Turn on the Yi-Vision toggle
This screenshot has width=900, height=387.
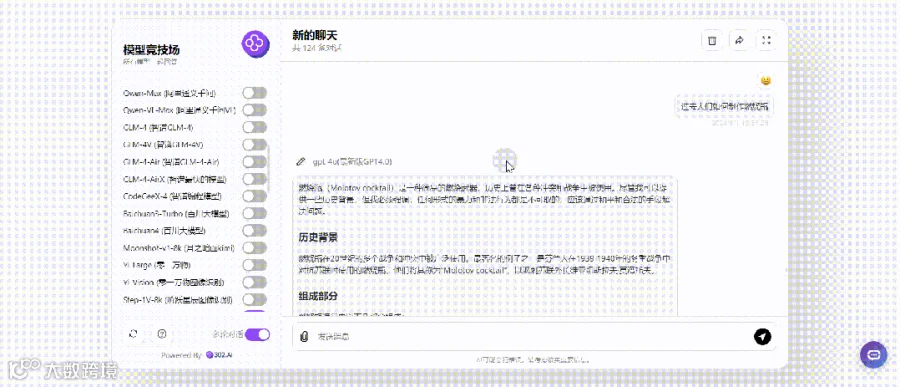[x=255, y=282]
